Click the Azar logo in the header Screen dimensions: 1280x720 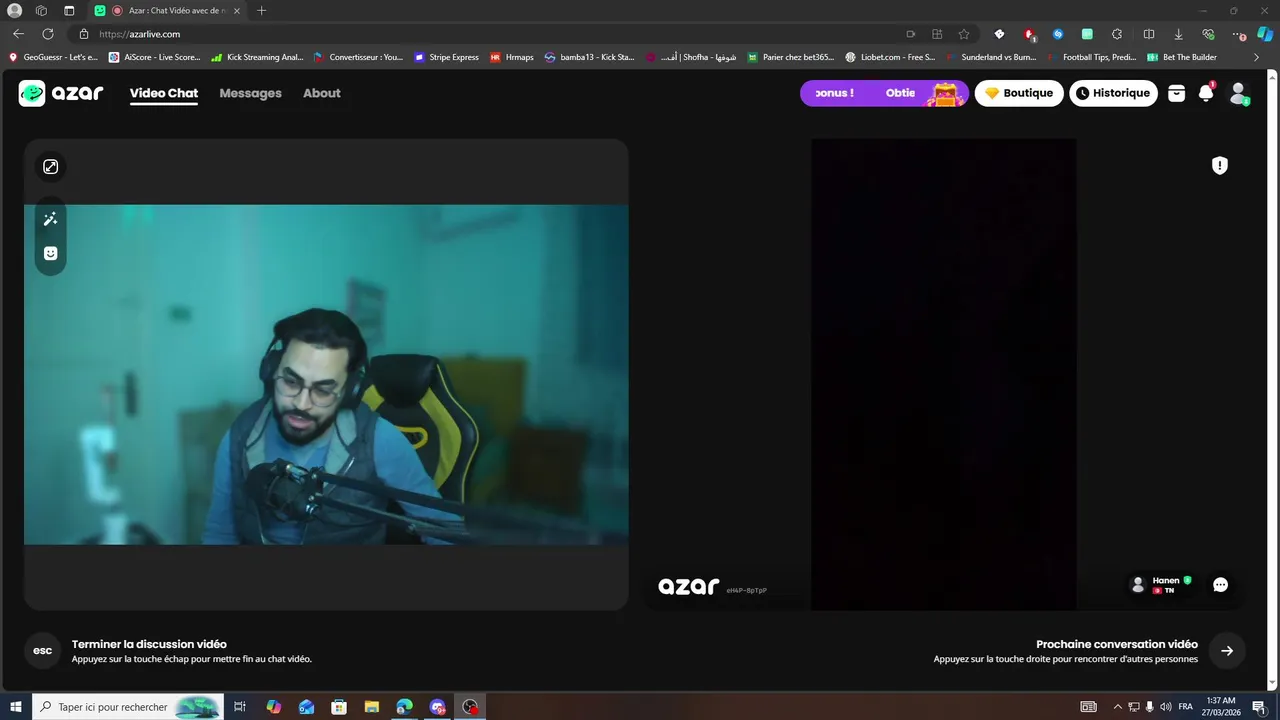click(x=61, y=93)
